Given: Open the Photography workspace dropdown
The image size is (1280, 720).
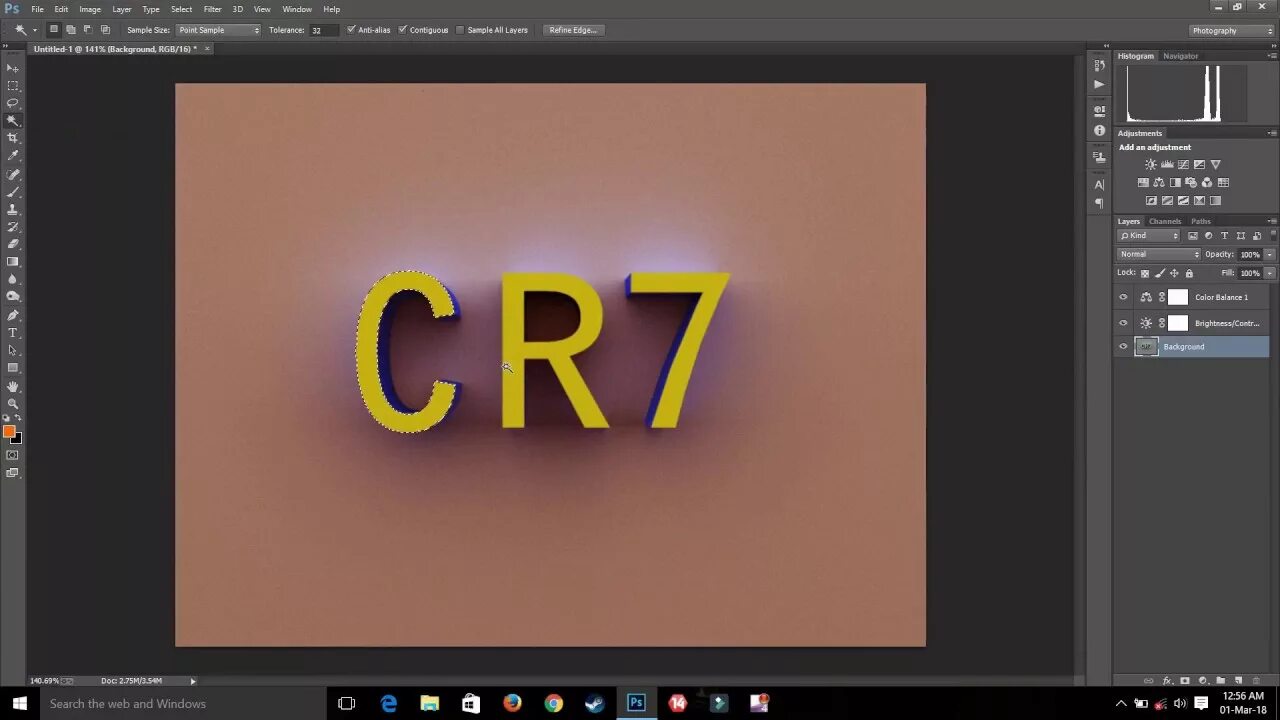Looking at the screenshot, I should click(1232, 30).
